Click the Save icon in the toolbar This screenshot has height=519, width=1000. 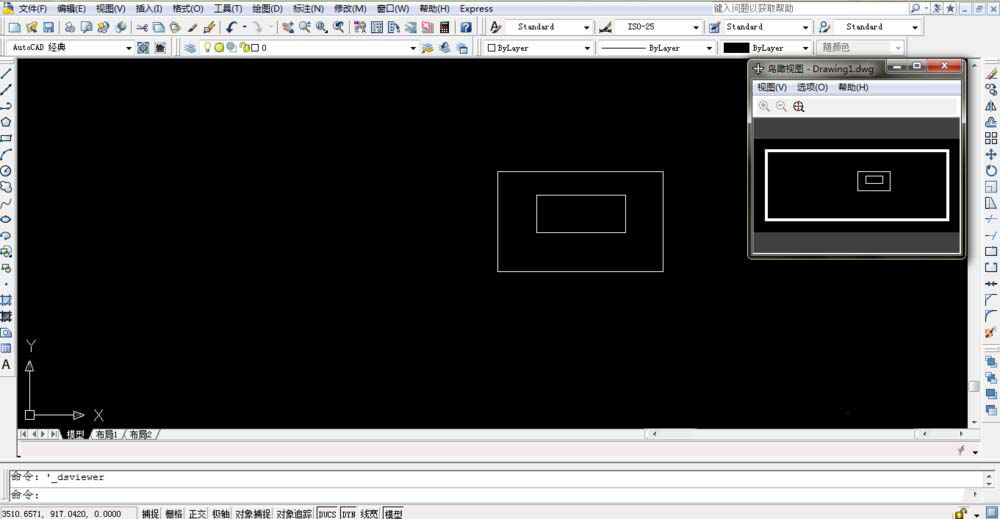[48, 27]
